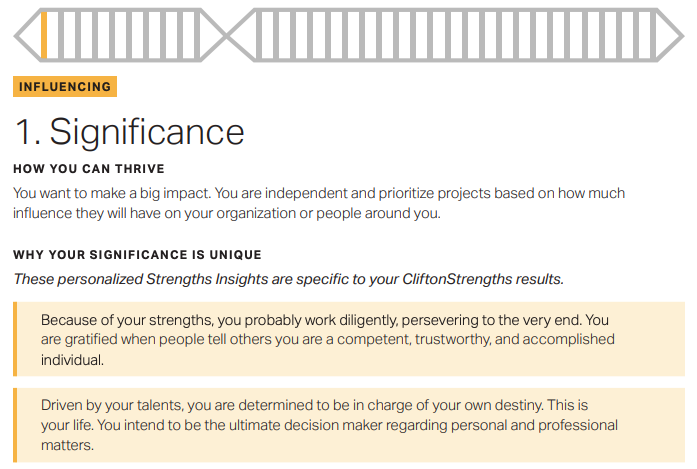Click the word 'CliftonStrengths' in the italic line
Viewport: 697px width, 469px height.
[457, 279]
